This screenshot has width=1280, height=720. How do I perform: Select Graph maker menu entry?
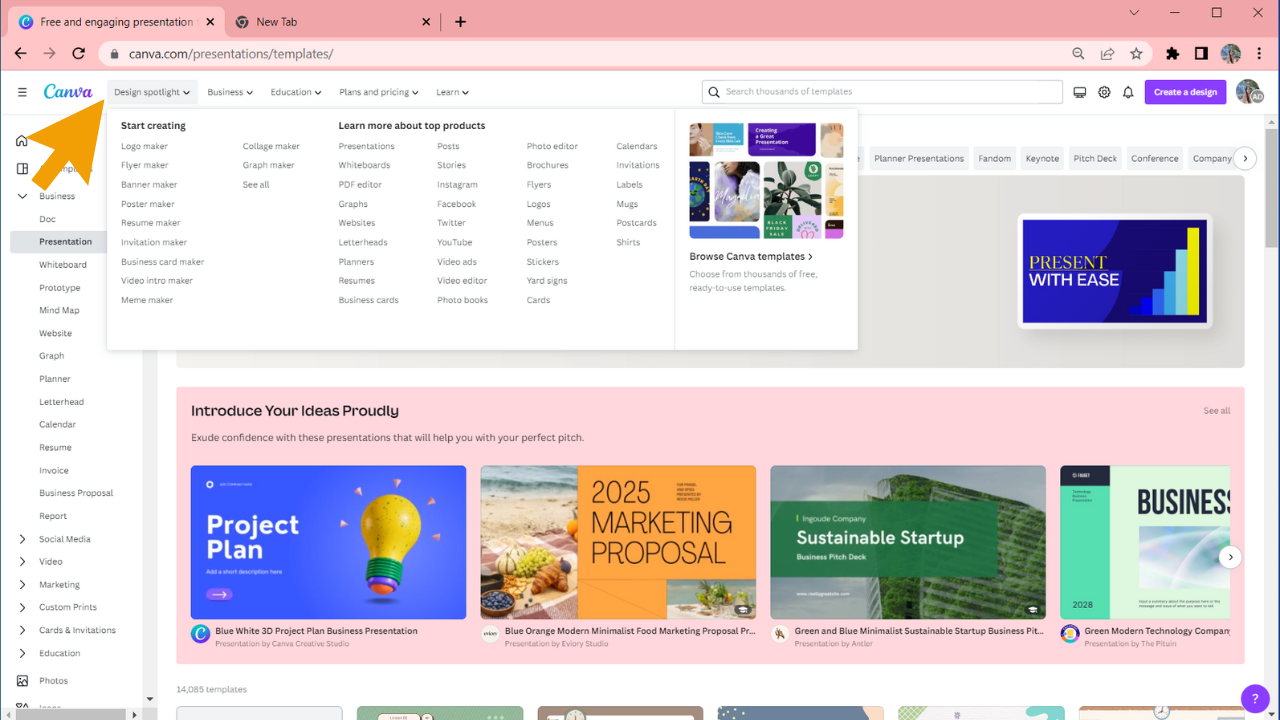click(x=268, y=165)
